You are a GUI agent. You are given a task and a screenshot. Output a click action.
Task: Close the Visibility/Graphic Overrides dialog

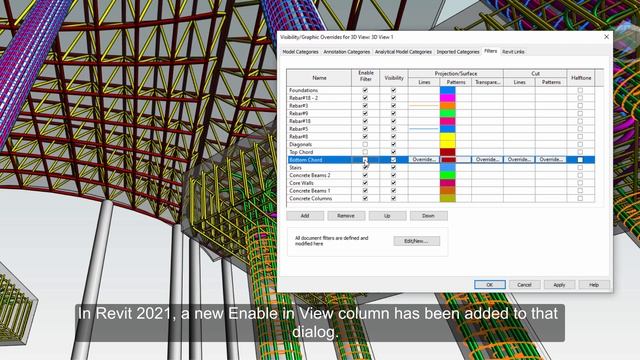pyautogui.click(x=606, y=37)
